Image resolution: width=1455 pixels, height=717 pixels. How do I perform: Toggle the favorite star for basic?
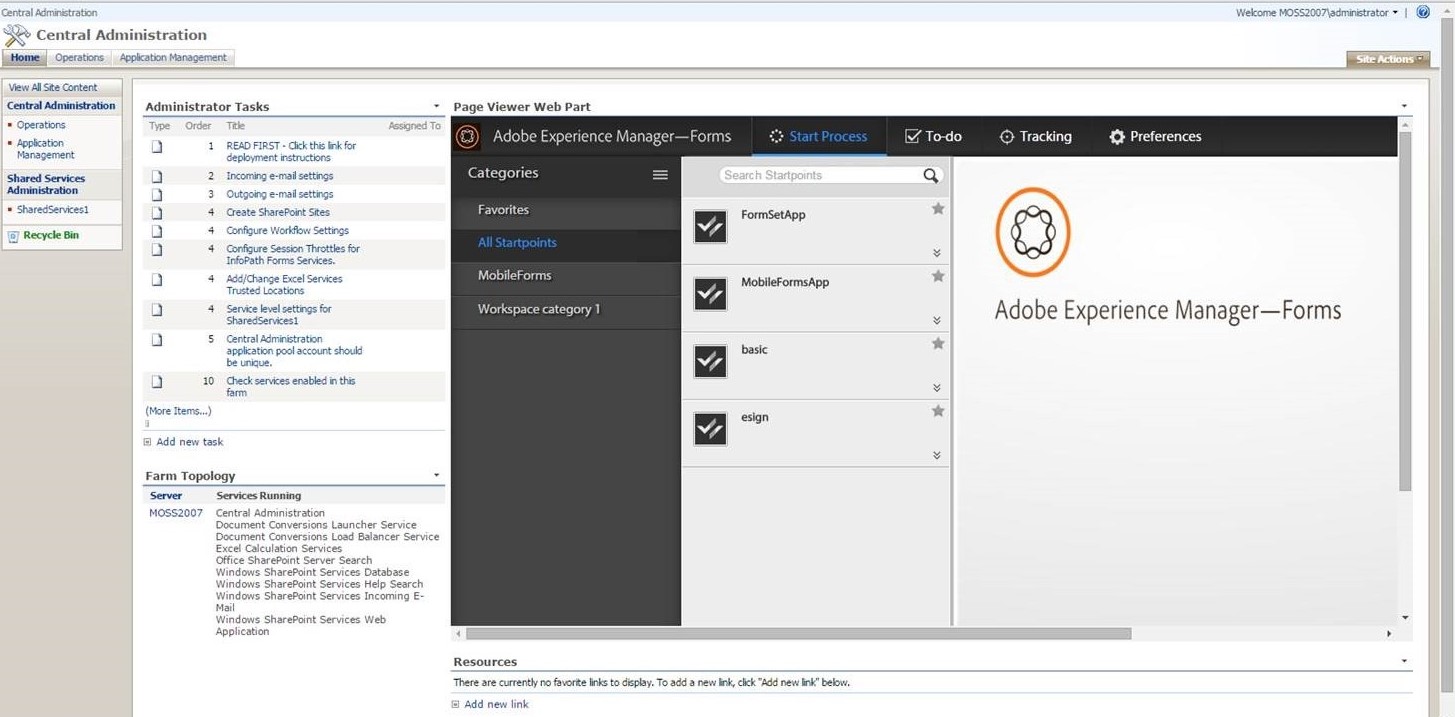click(938, 343)
